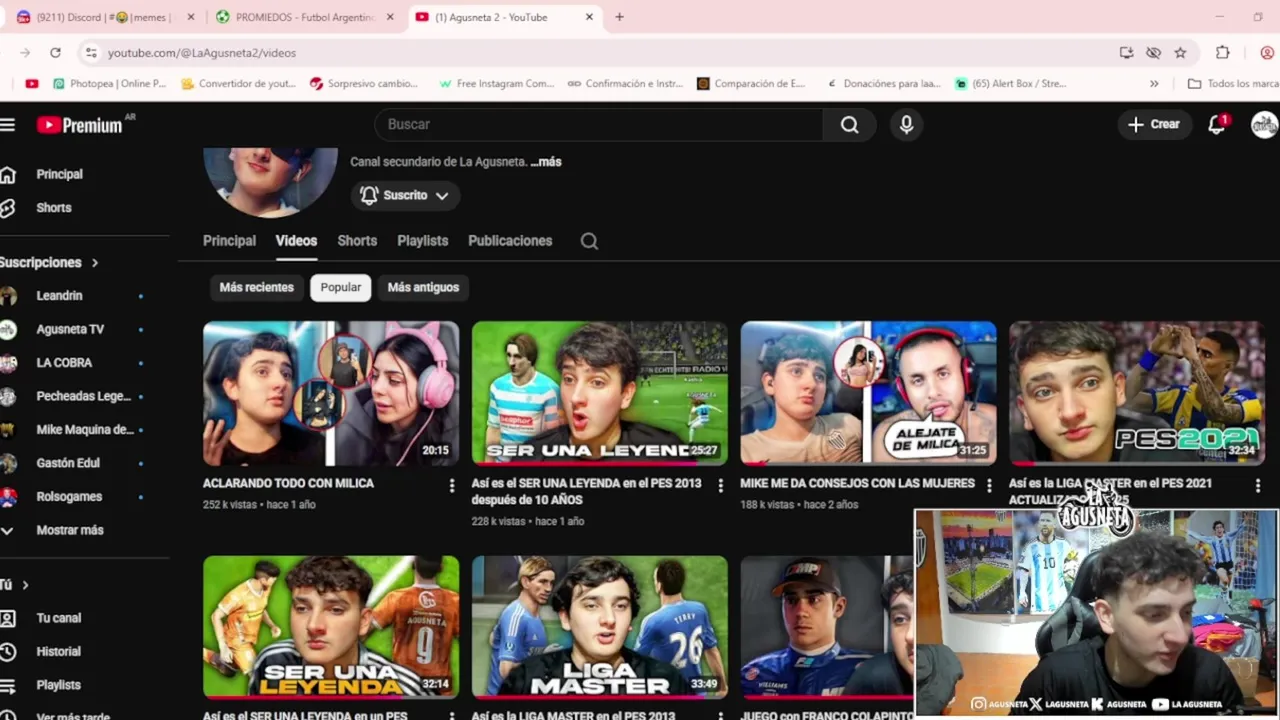Open the account avatar menu

pyautogui.click(x=1264, y=124)
